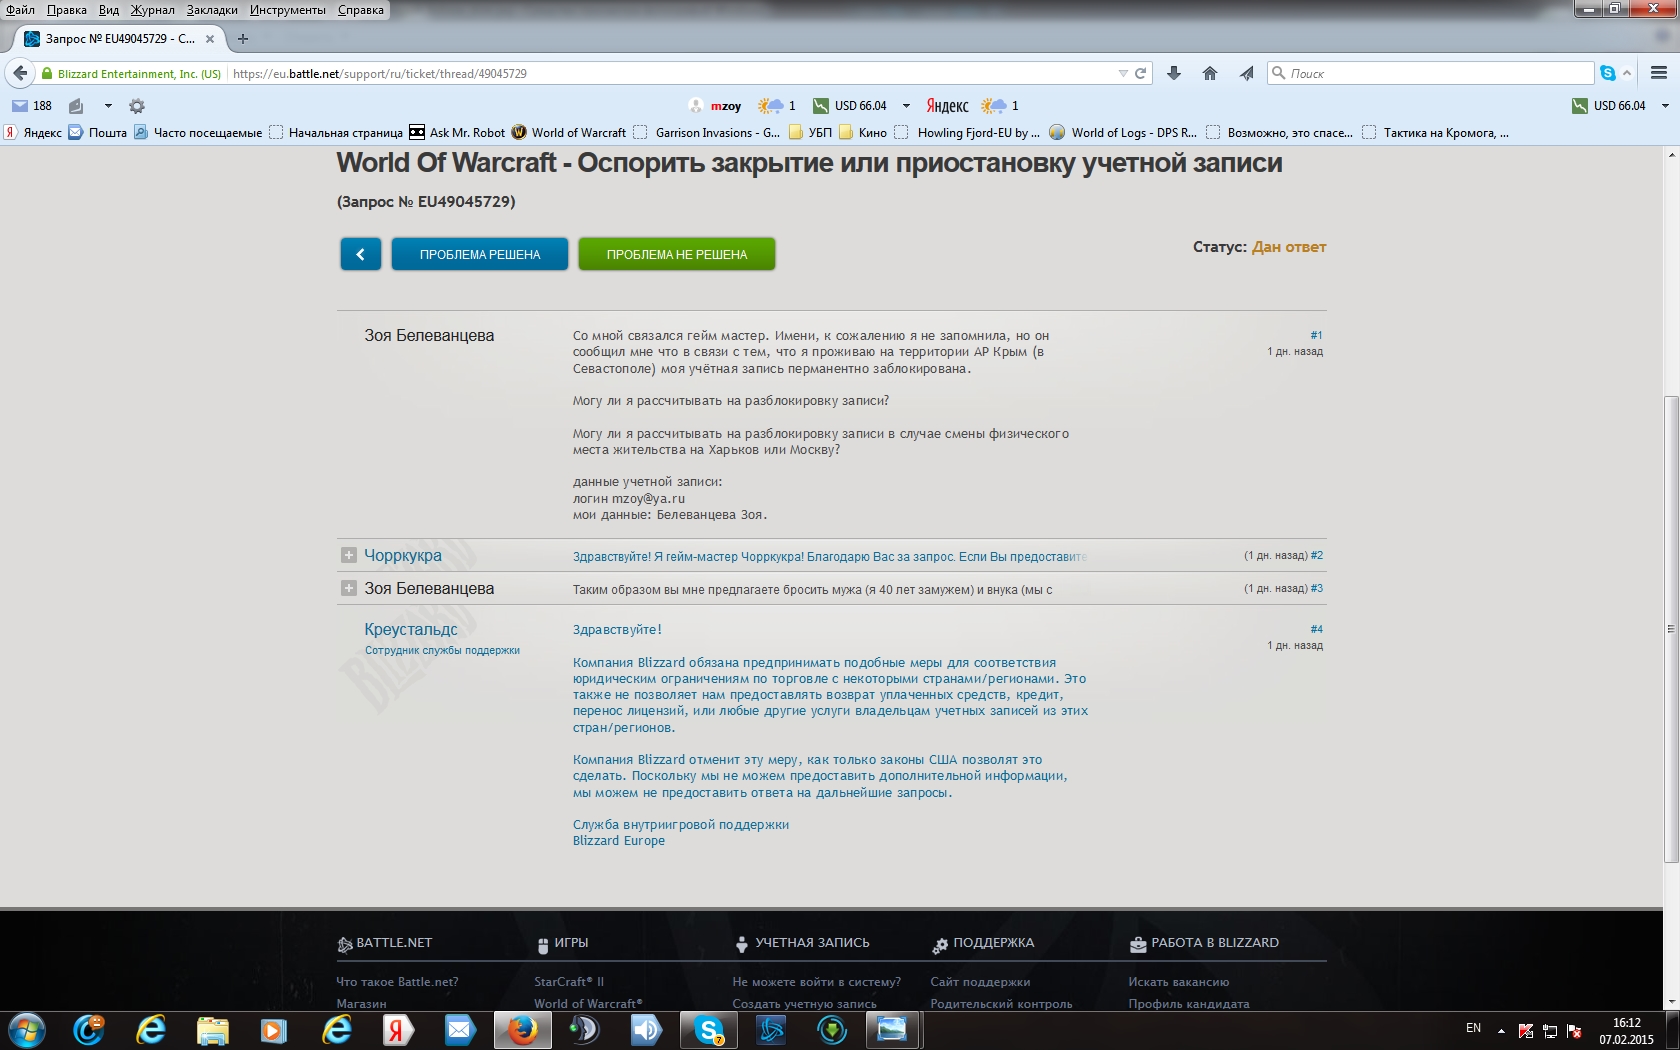Open the Инструменты menu
Viewport: 1680px width, 1050px height.
[288, 10]
